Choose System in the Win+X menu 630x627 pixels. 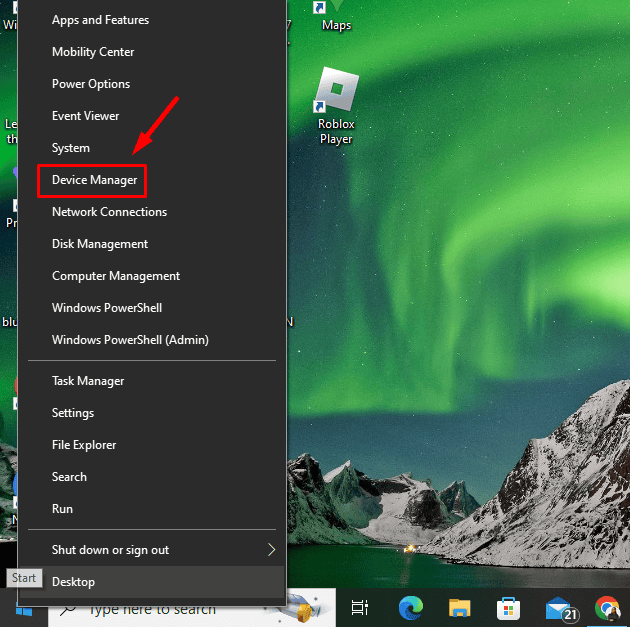(152, 148)
